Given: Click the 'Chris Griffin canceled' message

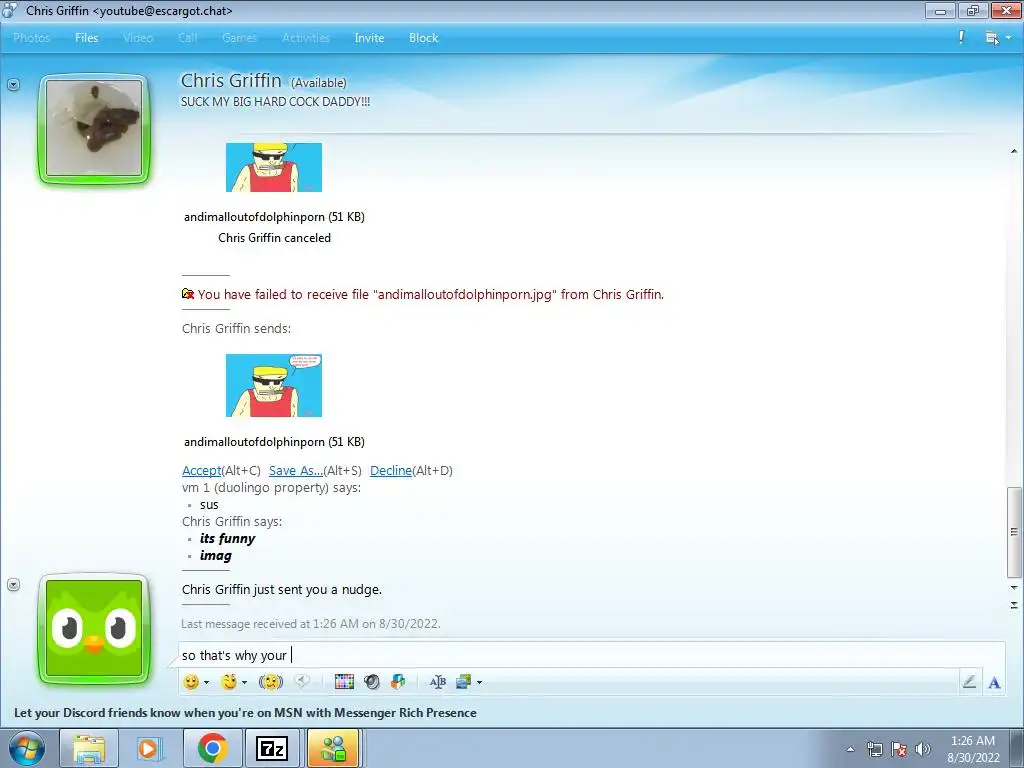Looking at the screenshot, I should tap(274, 238).
